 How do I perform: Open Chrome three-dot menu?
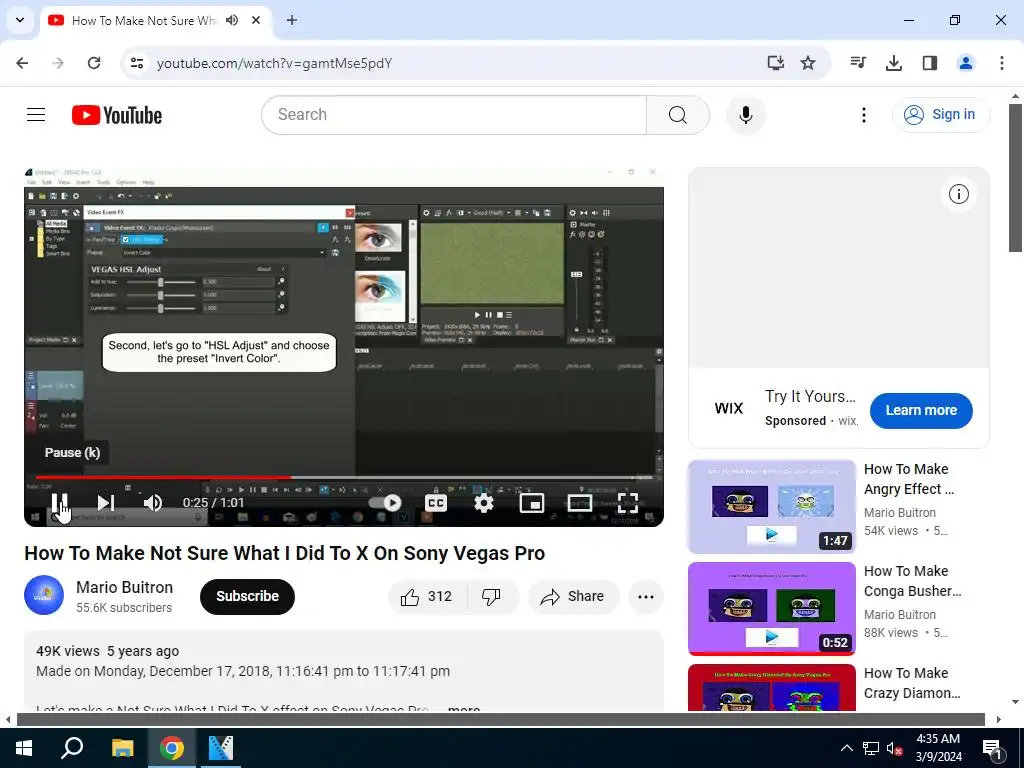(x=1001, y=63)
